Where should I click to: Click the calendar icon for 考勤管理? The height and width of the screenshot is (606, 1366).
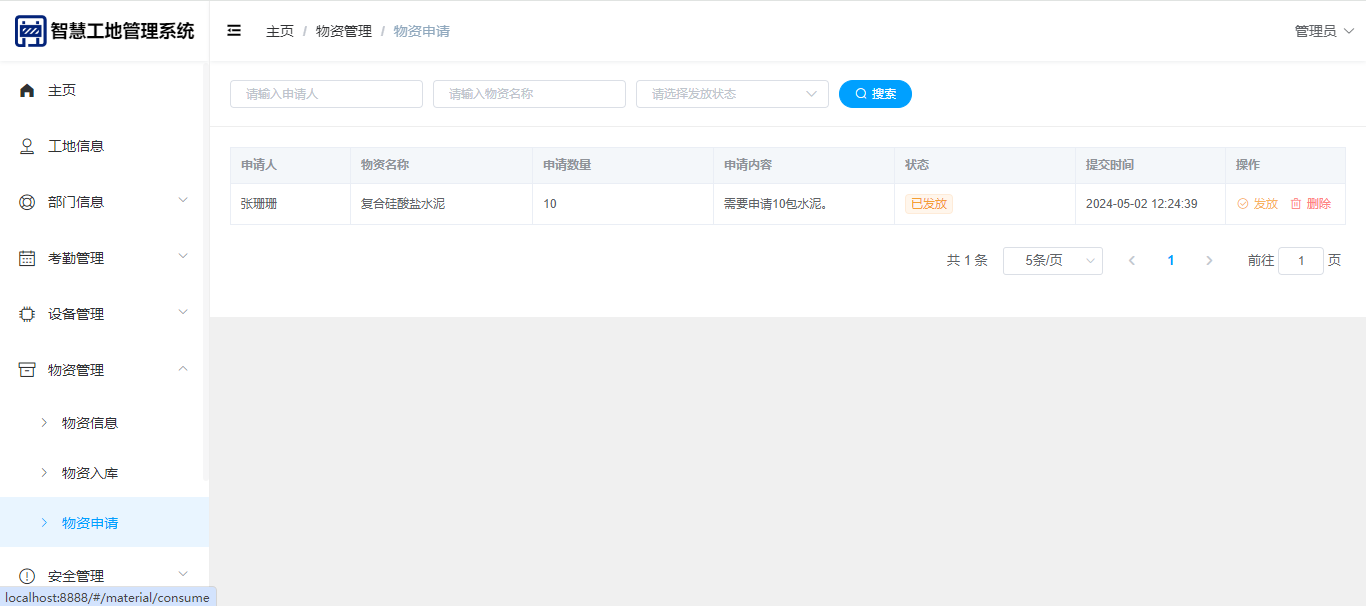(27, 258)
